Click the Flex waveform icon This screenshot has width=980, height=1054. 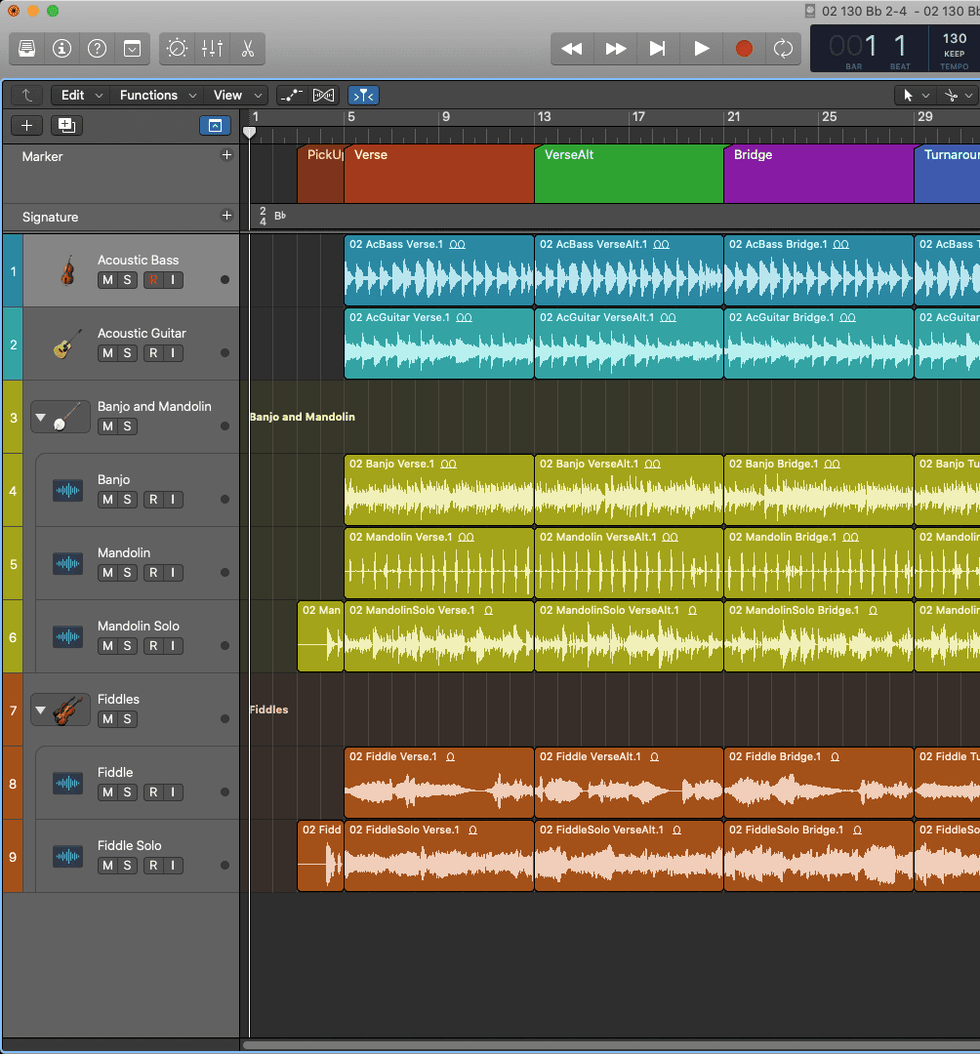click(x=324, y=95)
